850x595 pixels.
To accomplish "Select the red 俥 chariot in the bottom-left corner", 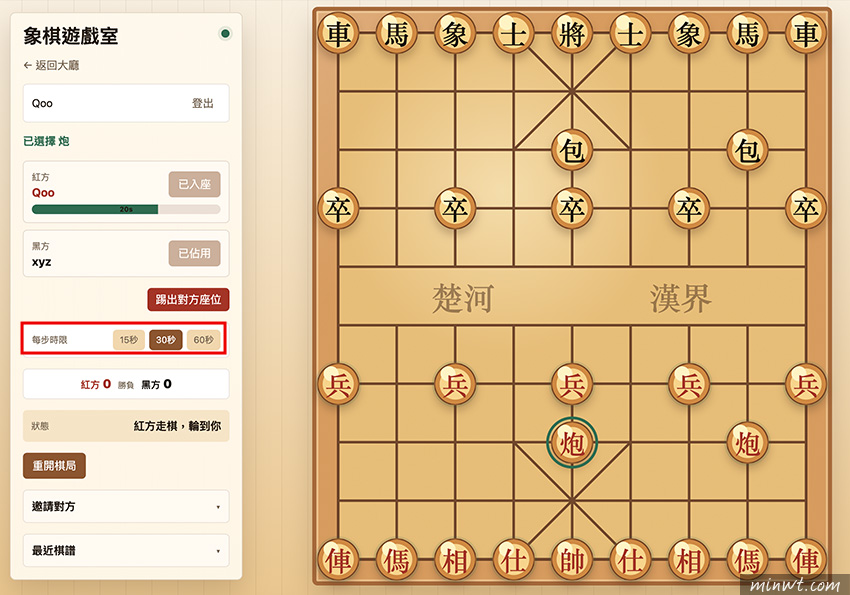I will [338, 560].
